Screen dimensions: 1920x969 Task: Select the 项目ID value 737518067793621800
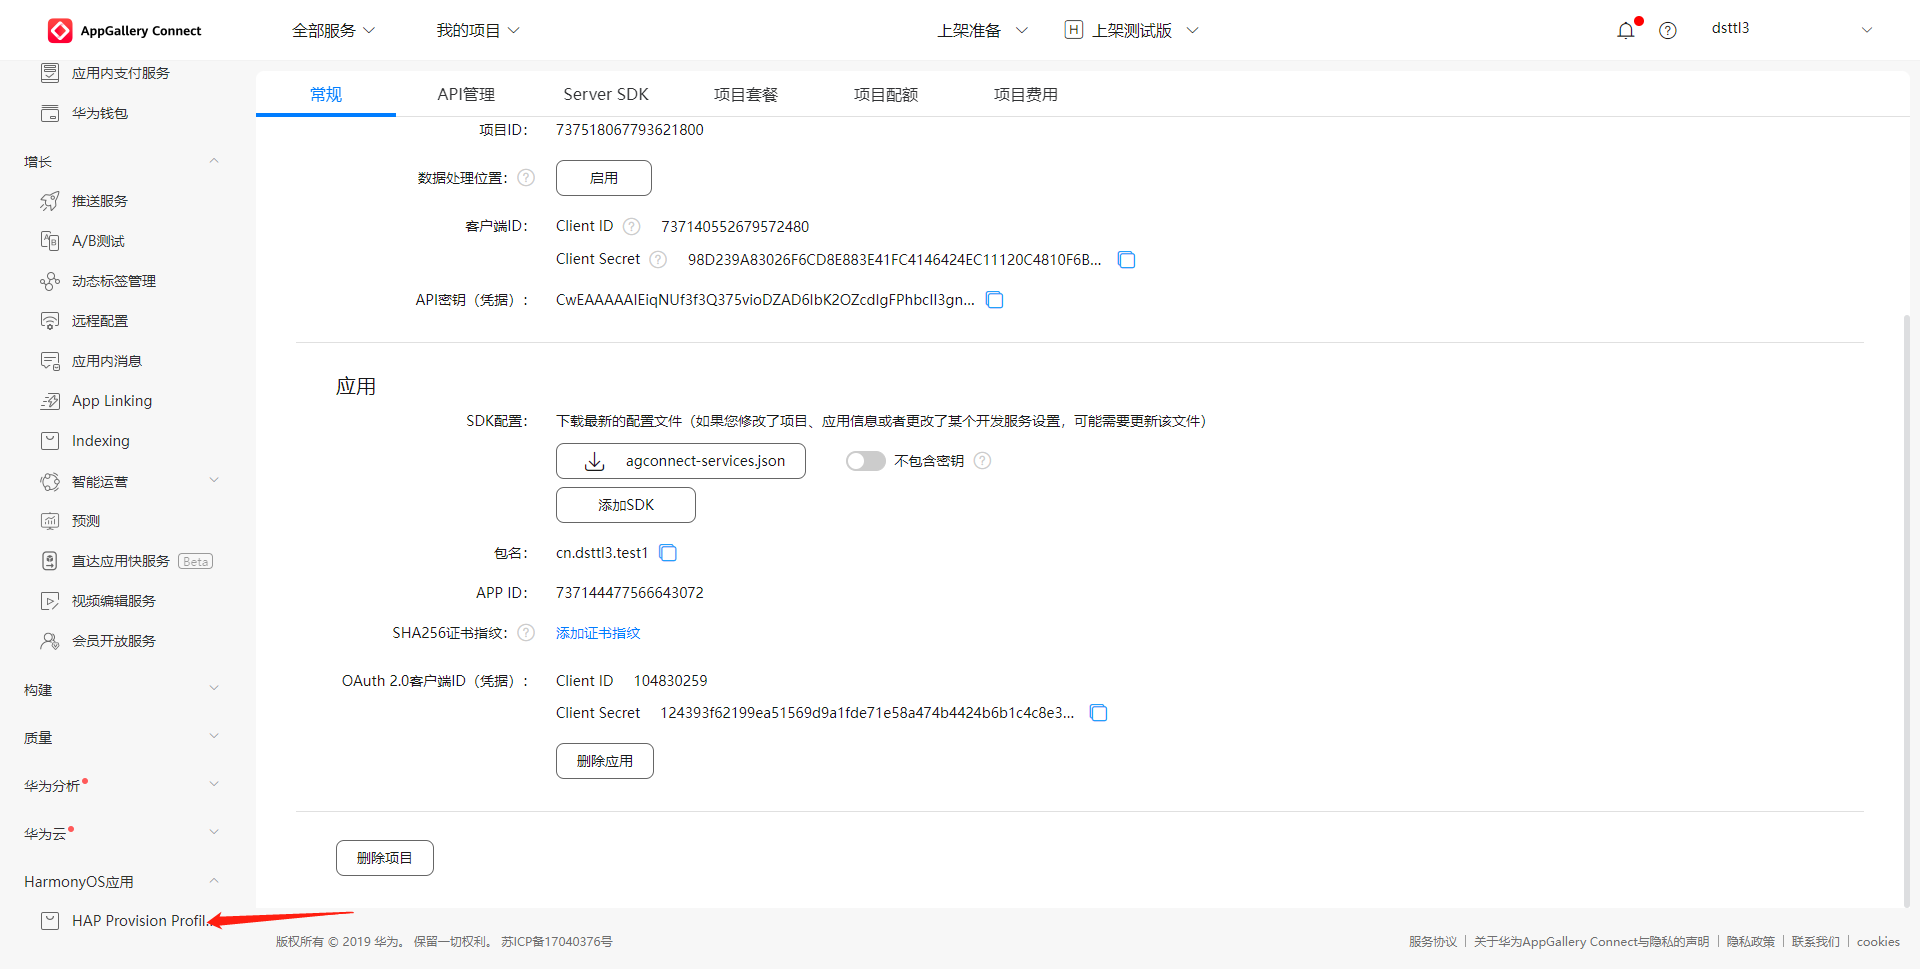630,130
